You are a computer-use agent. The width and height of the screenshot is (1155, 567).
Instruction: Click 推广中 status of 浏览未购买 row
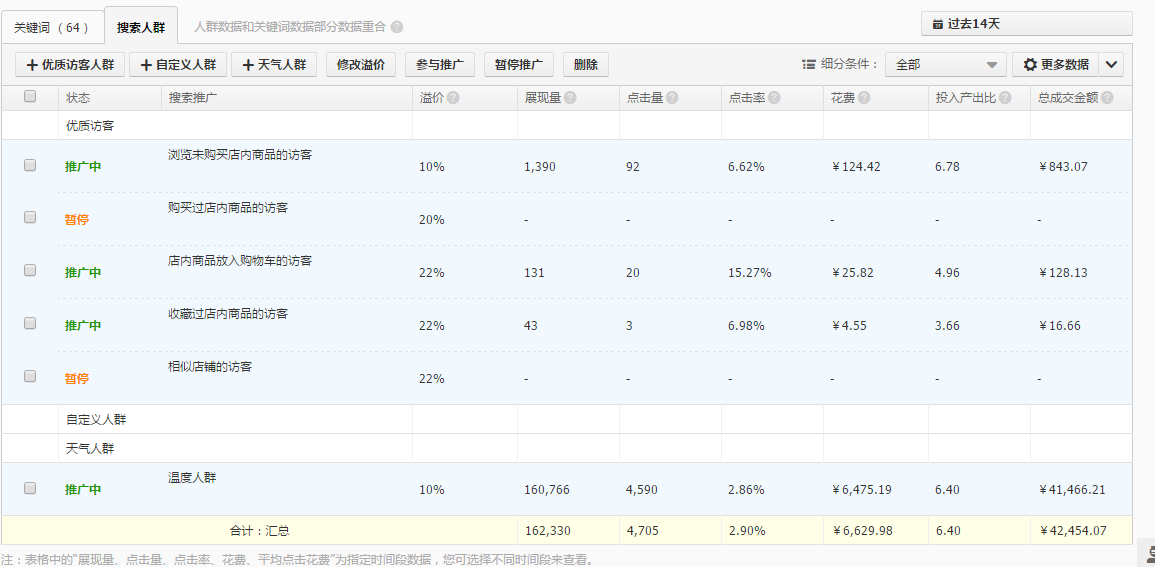pyautogui.click(x=83, y=167)
